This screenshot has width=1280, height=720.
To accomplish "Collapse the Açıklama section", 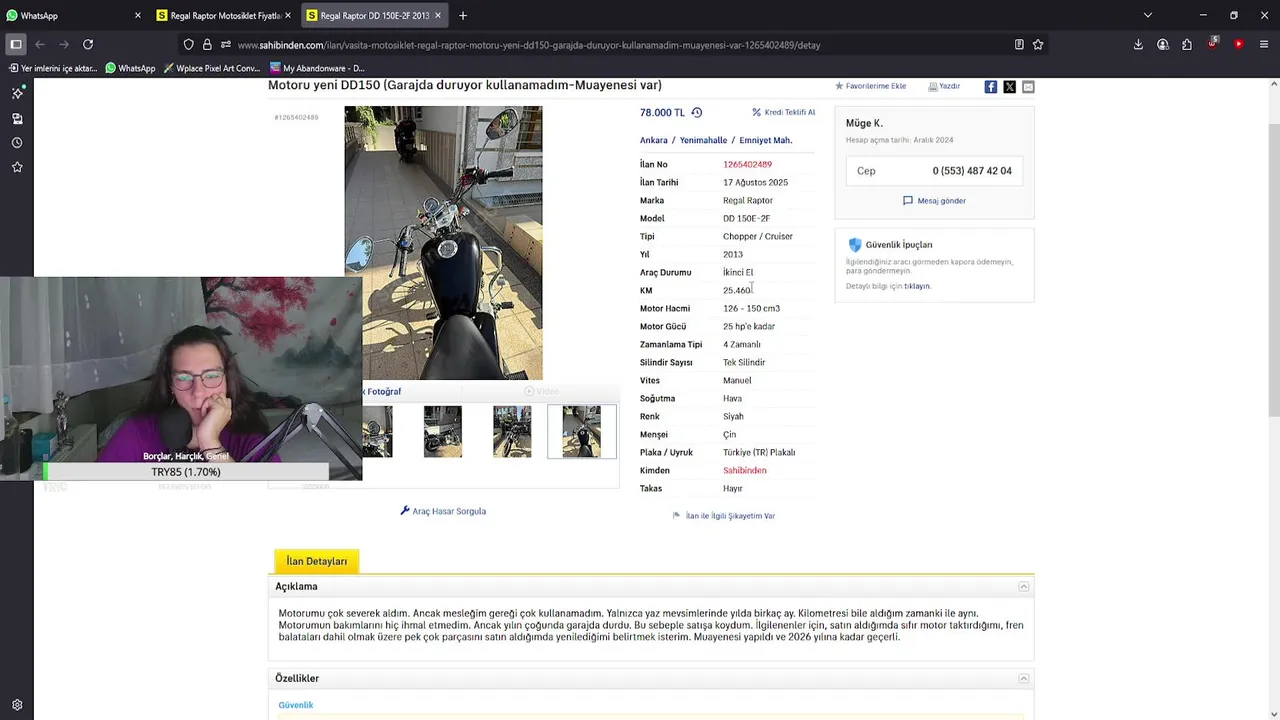I will [1023, 587].
